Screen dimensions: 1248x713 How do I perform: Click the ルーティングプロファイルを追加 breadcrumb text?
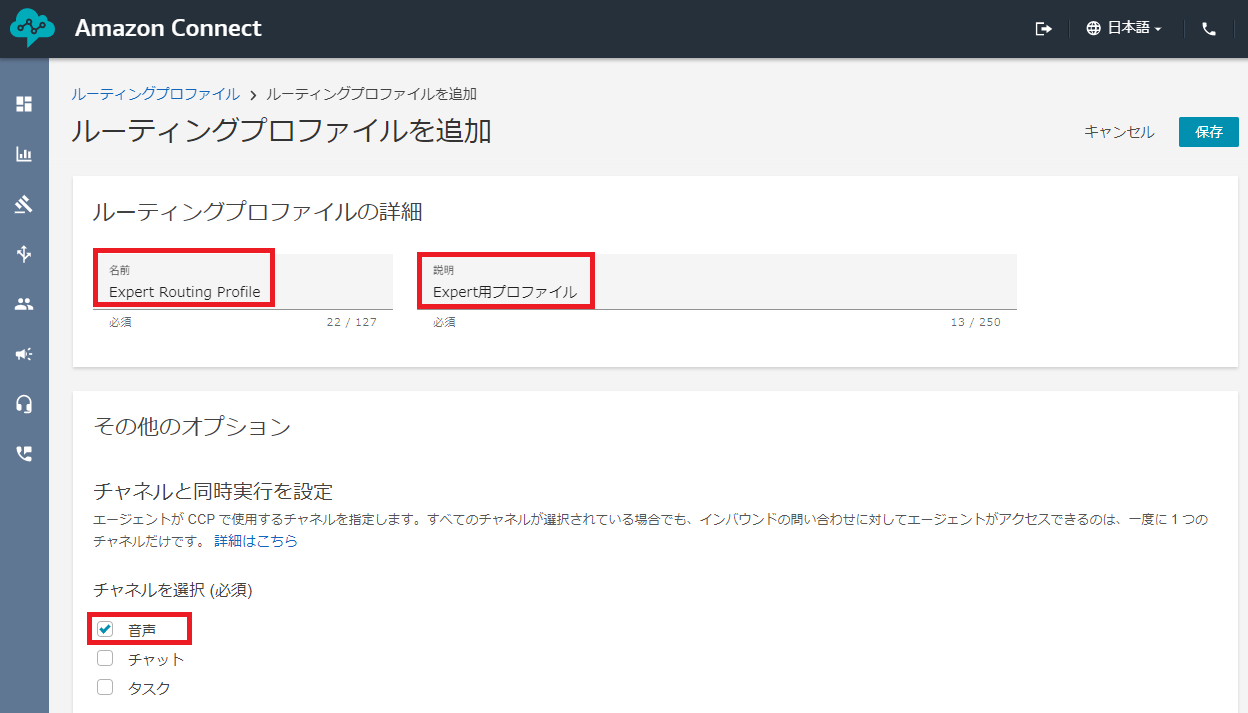pos(372,94)
